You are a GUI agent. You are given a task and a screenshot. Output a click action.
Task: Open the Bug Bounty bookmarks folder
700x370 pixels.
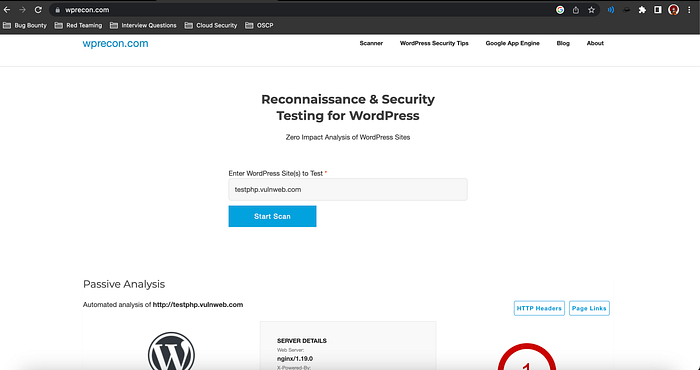coord(25,25)
